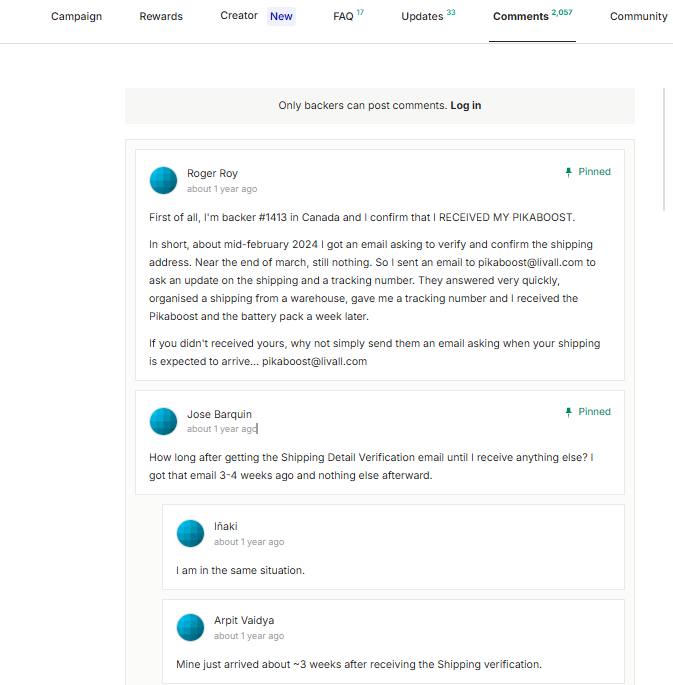673x685 pixels.
Task: Click the Log in link
Action: [x=466, y=105]
